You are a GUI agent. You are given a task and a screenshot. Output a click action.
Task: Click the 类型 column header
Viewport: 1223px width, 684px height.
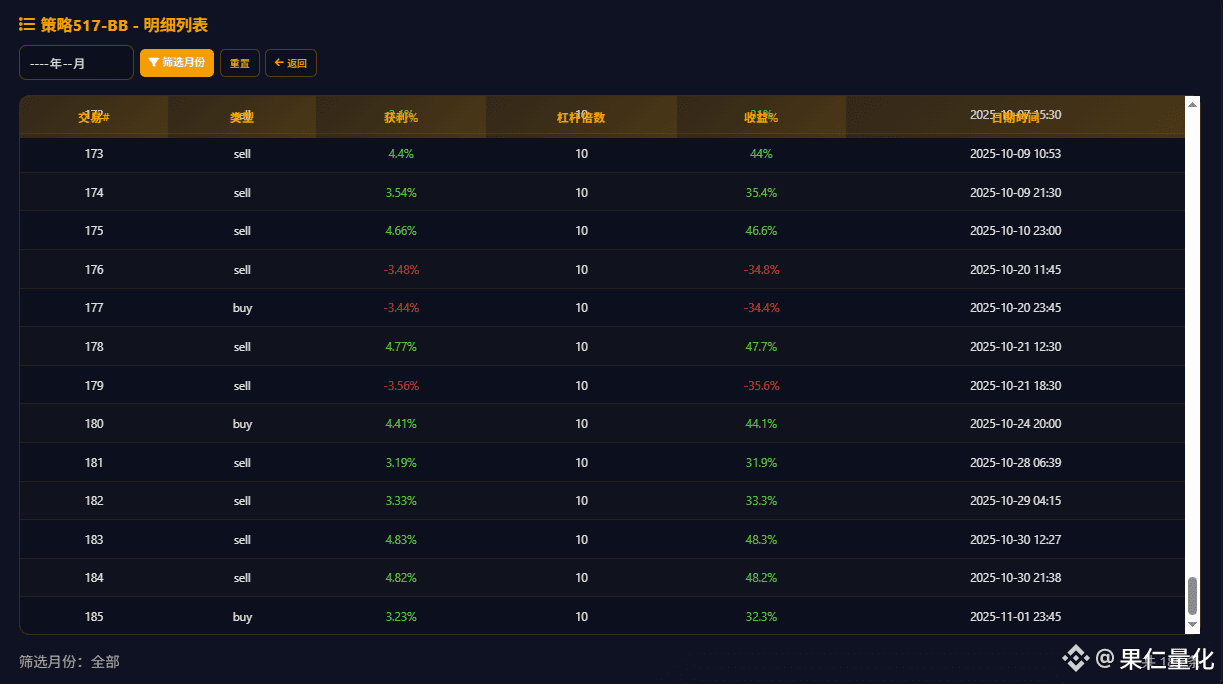[x=241, y=115]
